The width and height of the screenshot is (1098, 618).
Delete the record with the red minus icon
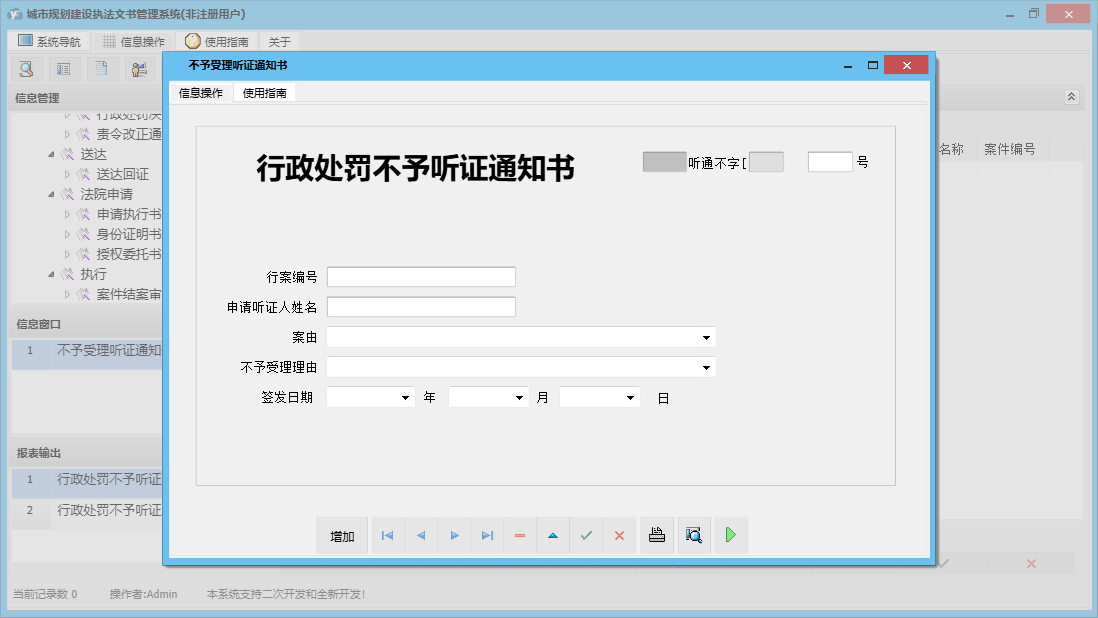click(519, 535)
